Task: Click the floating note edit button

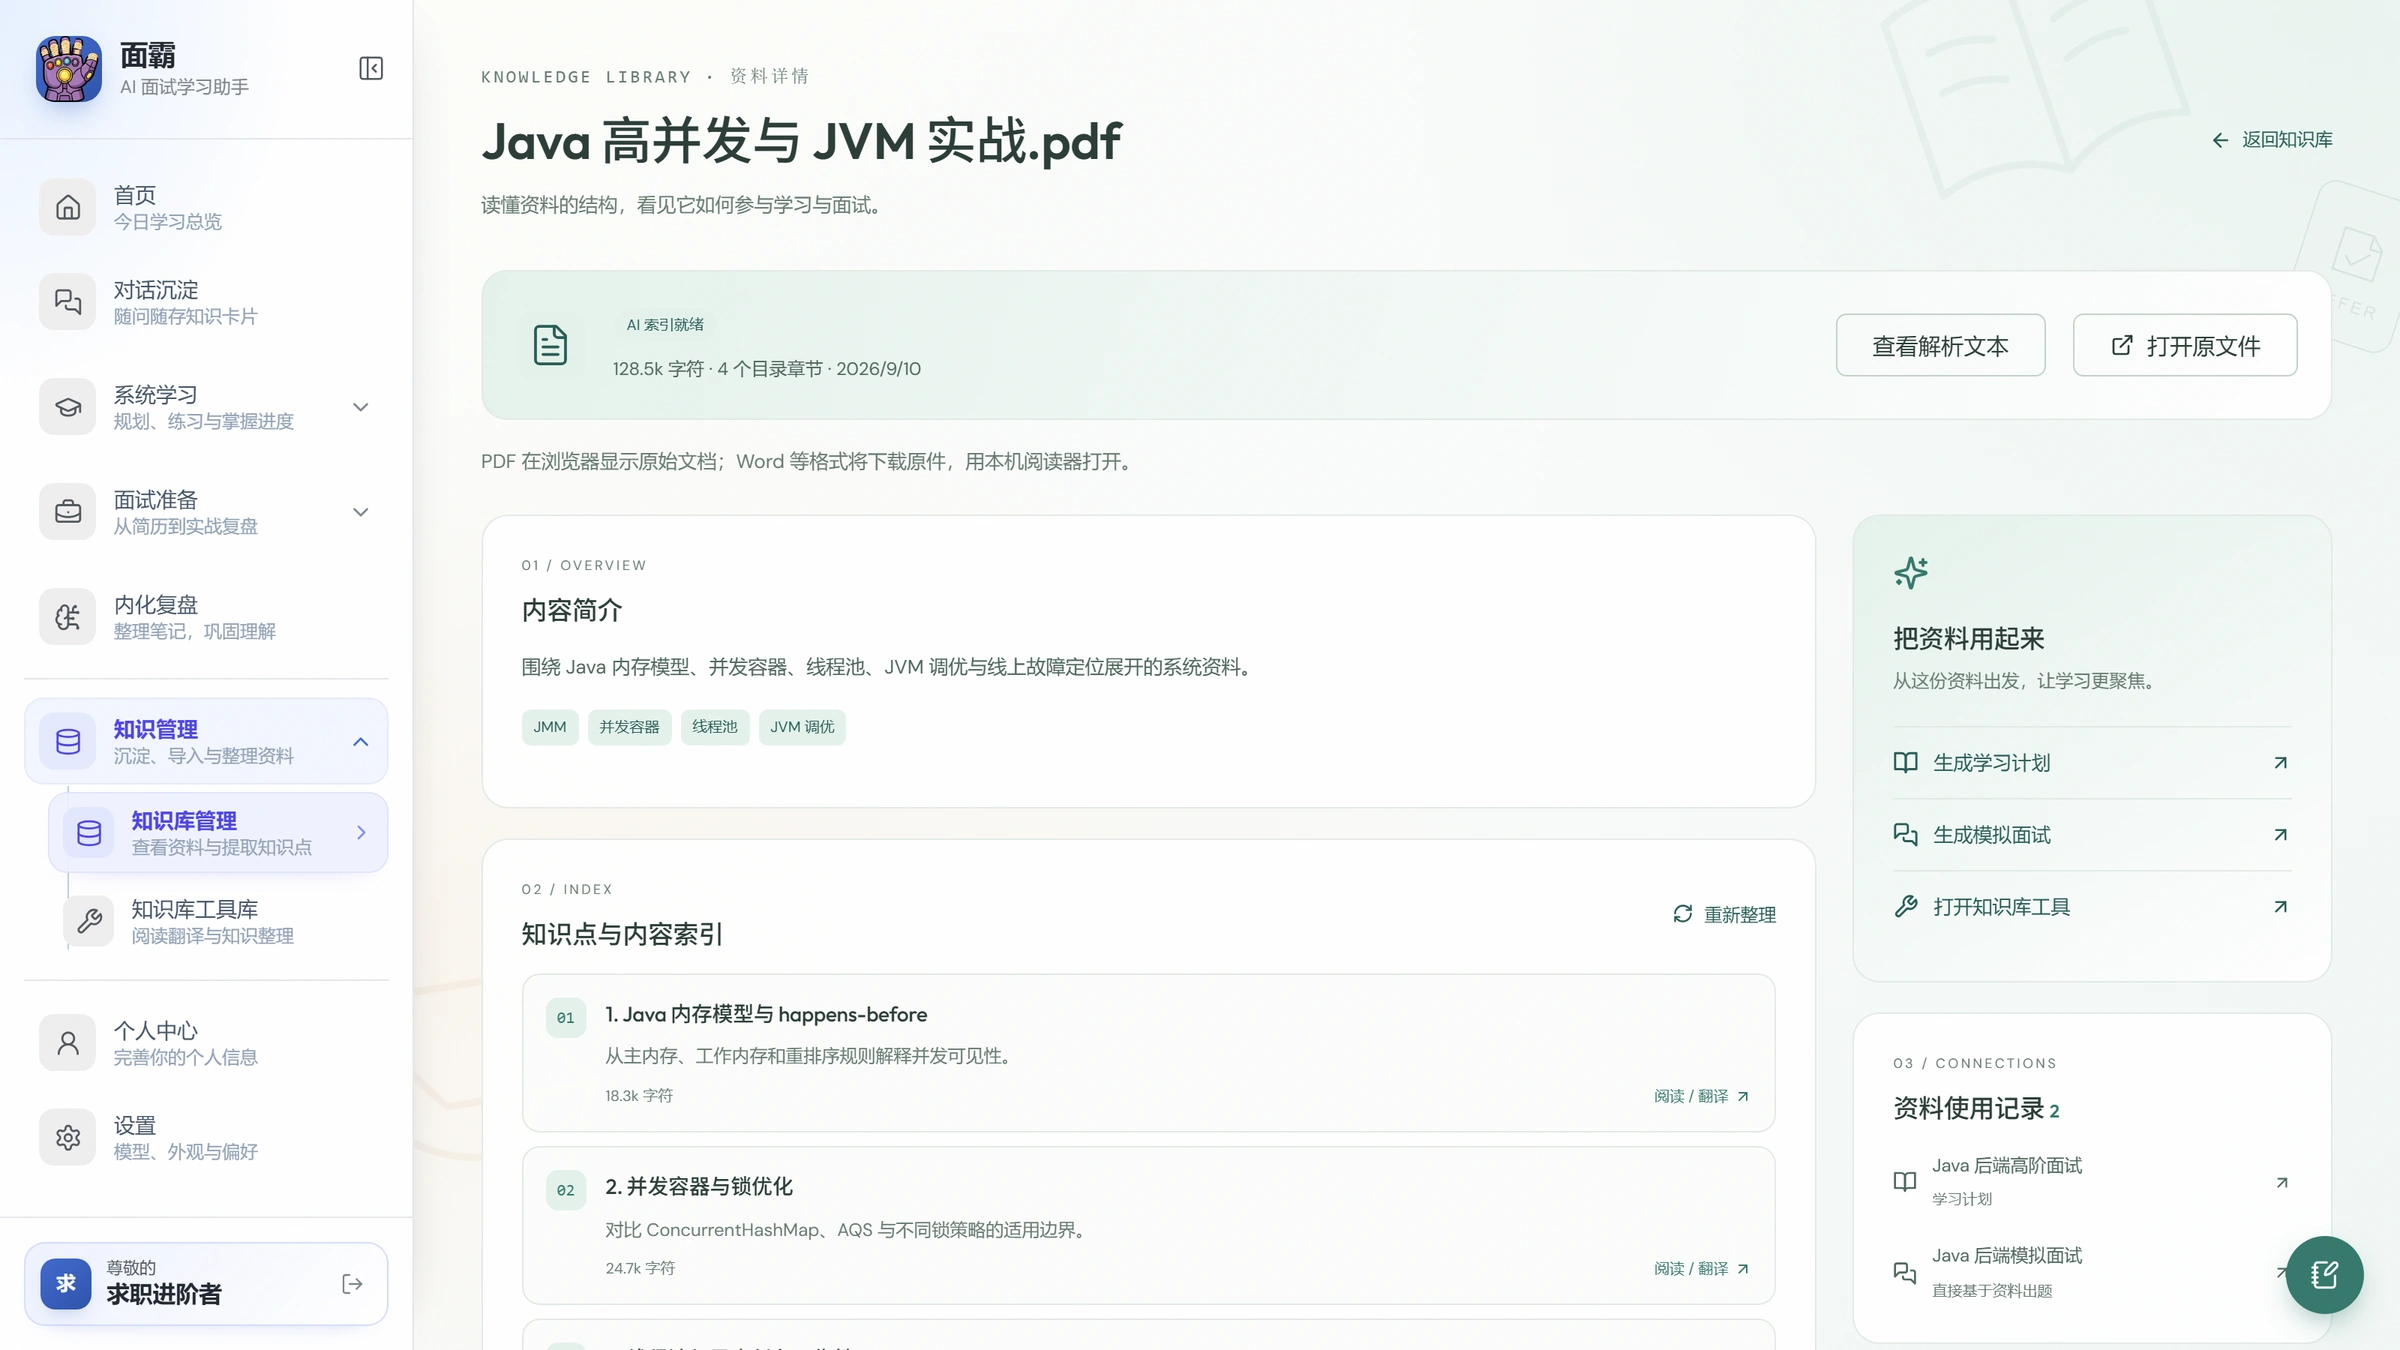Action: click(2324, 1275)
